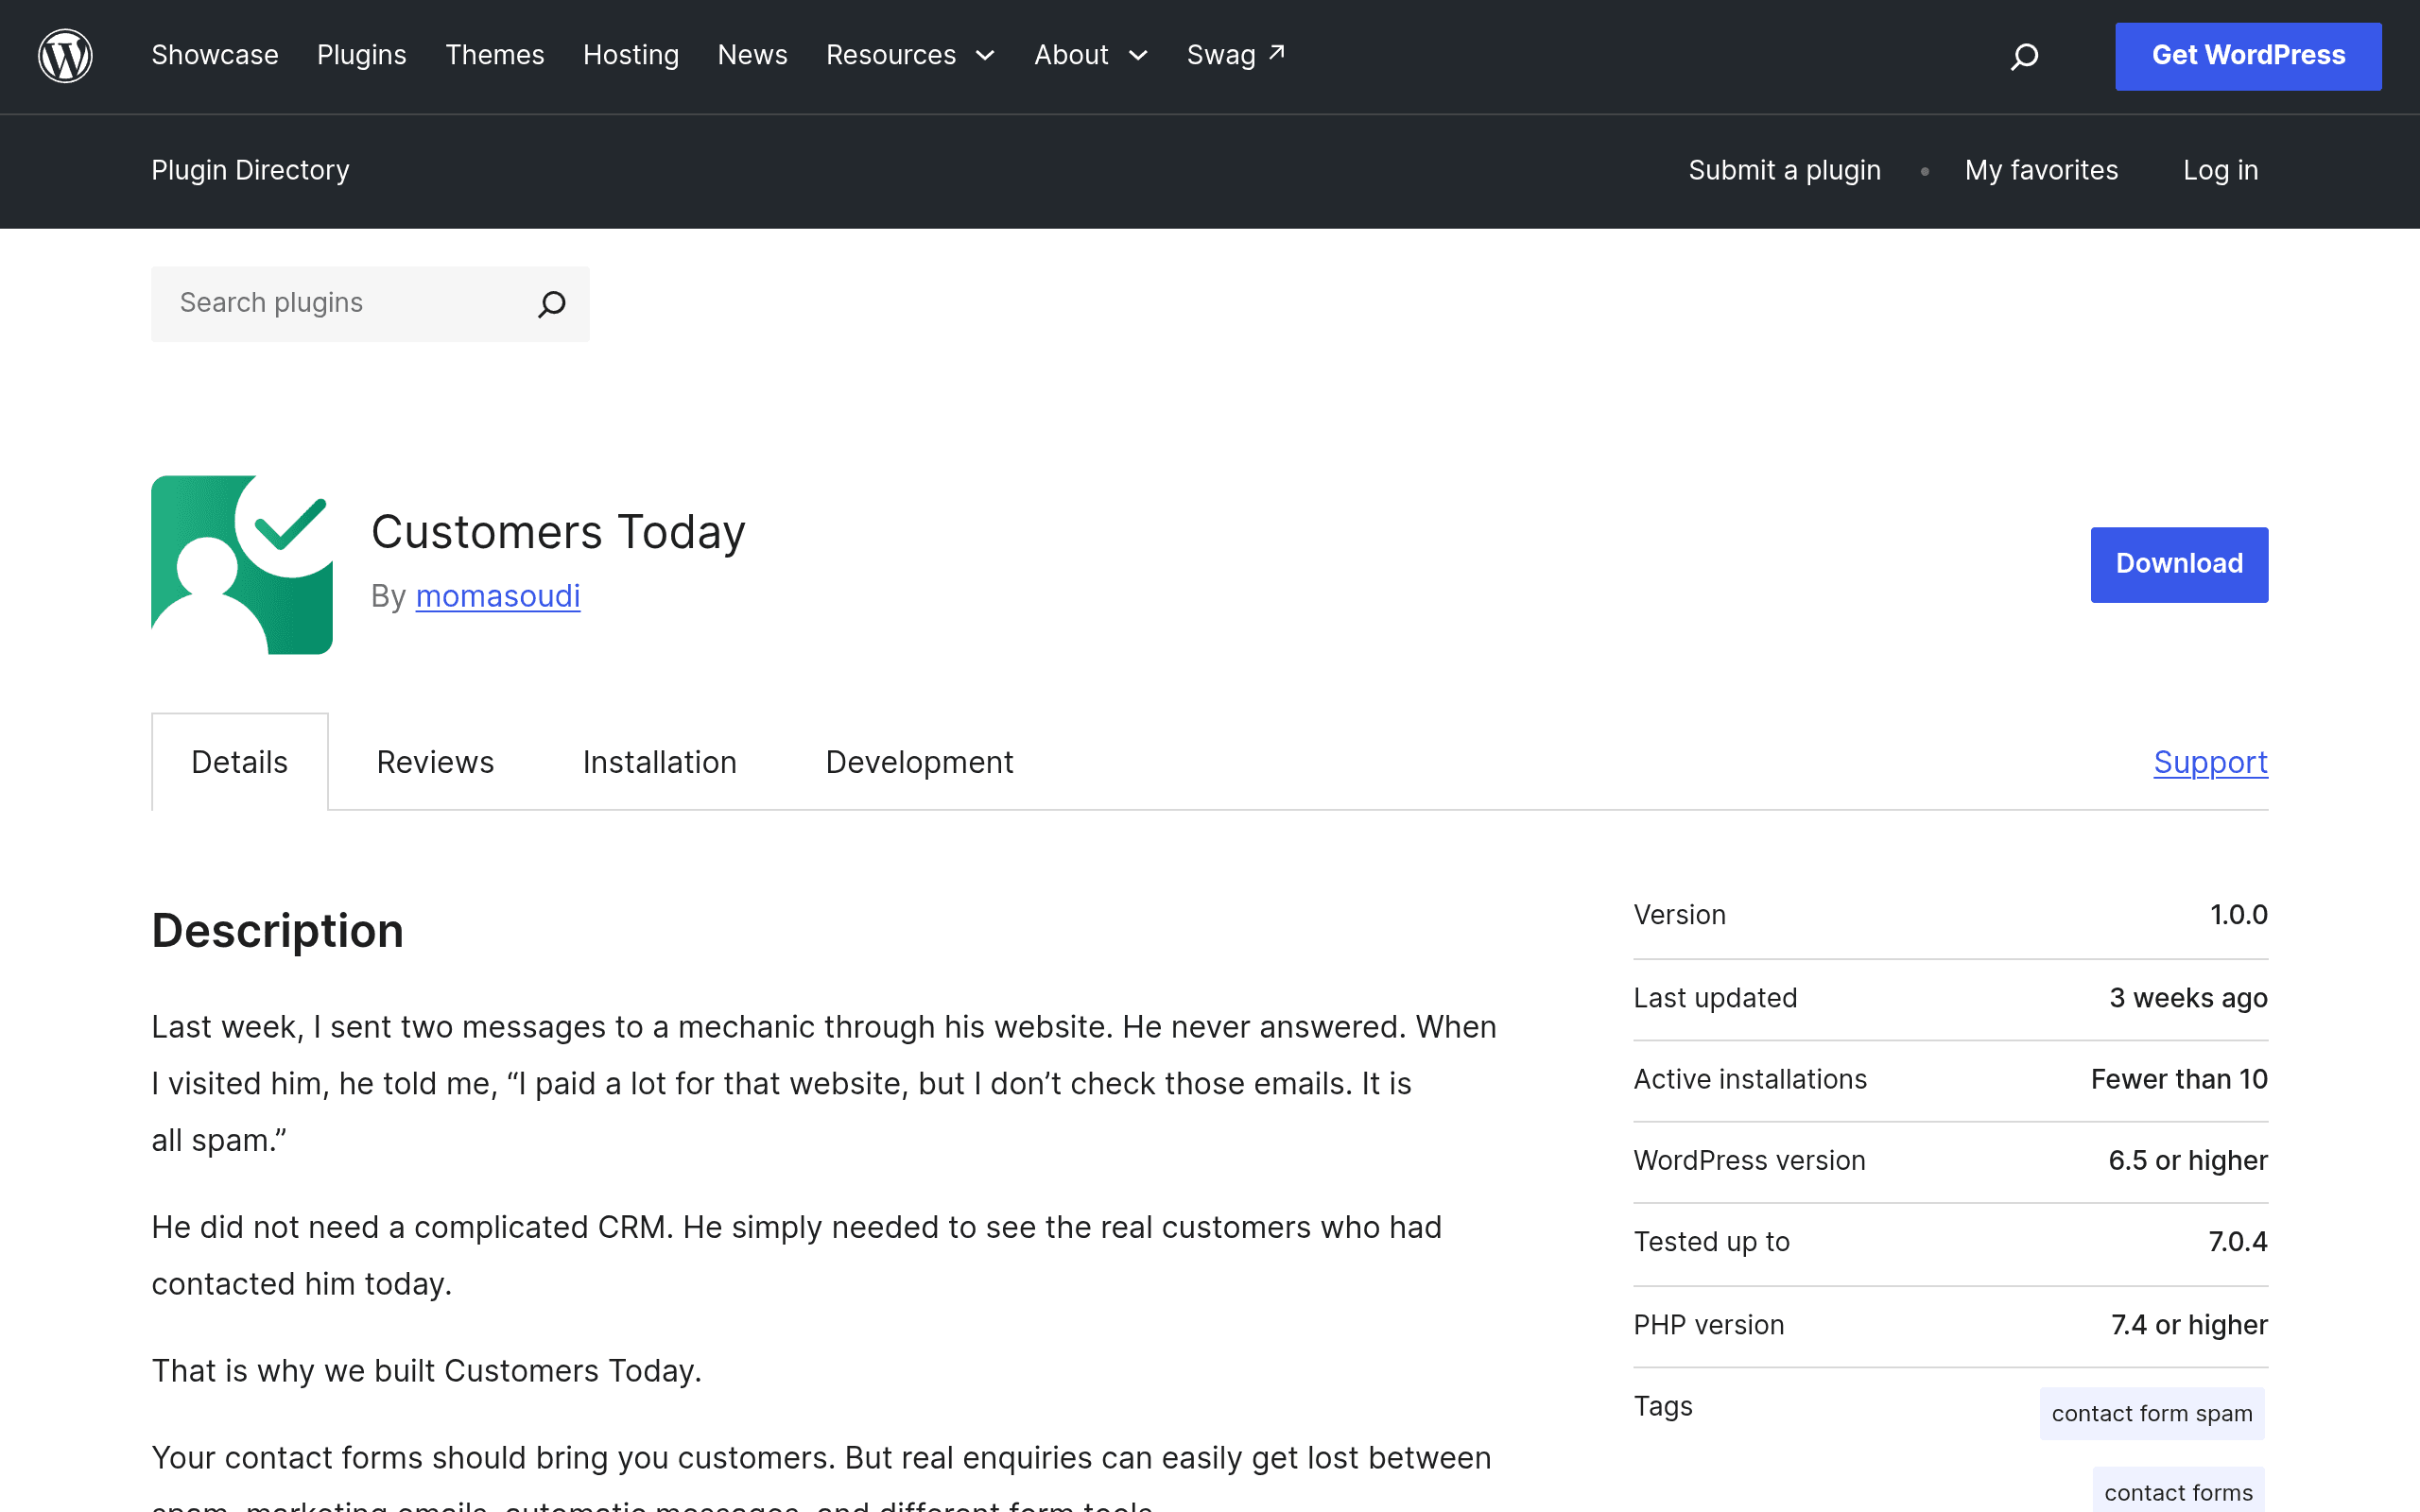
Task: Click the tested up to '7.0.4' value
Action: (2238, 1242)
